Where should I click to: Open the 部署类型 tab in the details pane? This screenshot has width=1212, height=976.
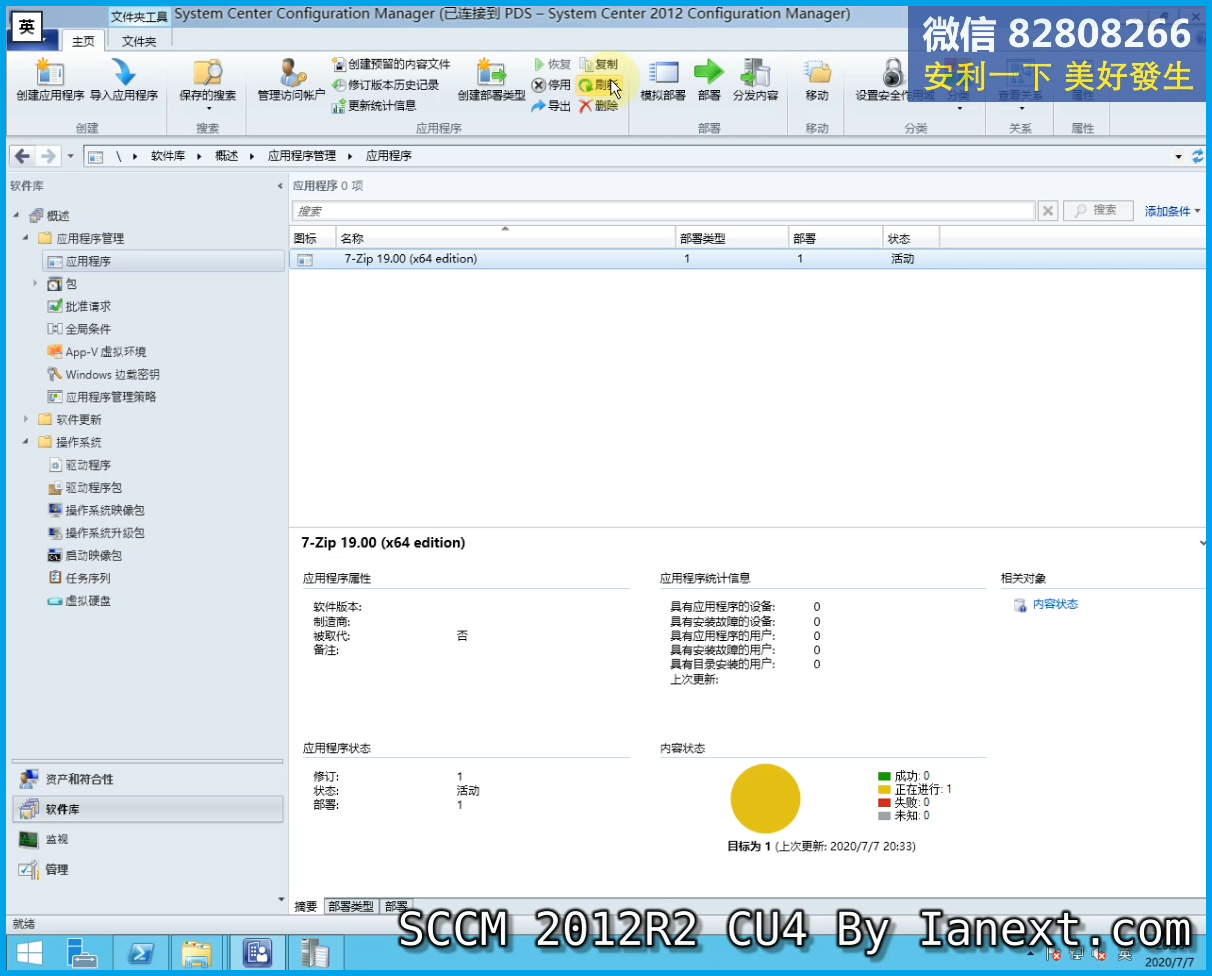coord(351,906)
